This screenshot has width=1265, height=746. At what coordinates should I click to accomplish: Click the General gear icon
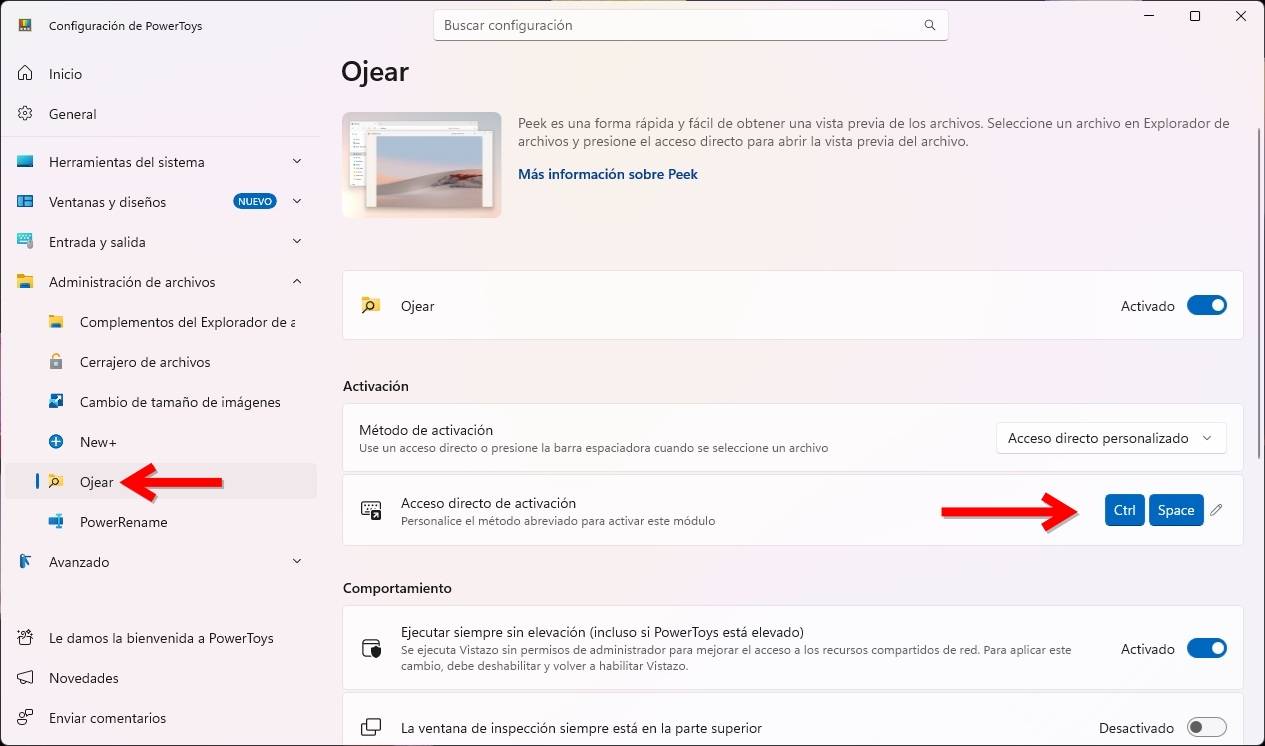[26, 114]
